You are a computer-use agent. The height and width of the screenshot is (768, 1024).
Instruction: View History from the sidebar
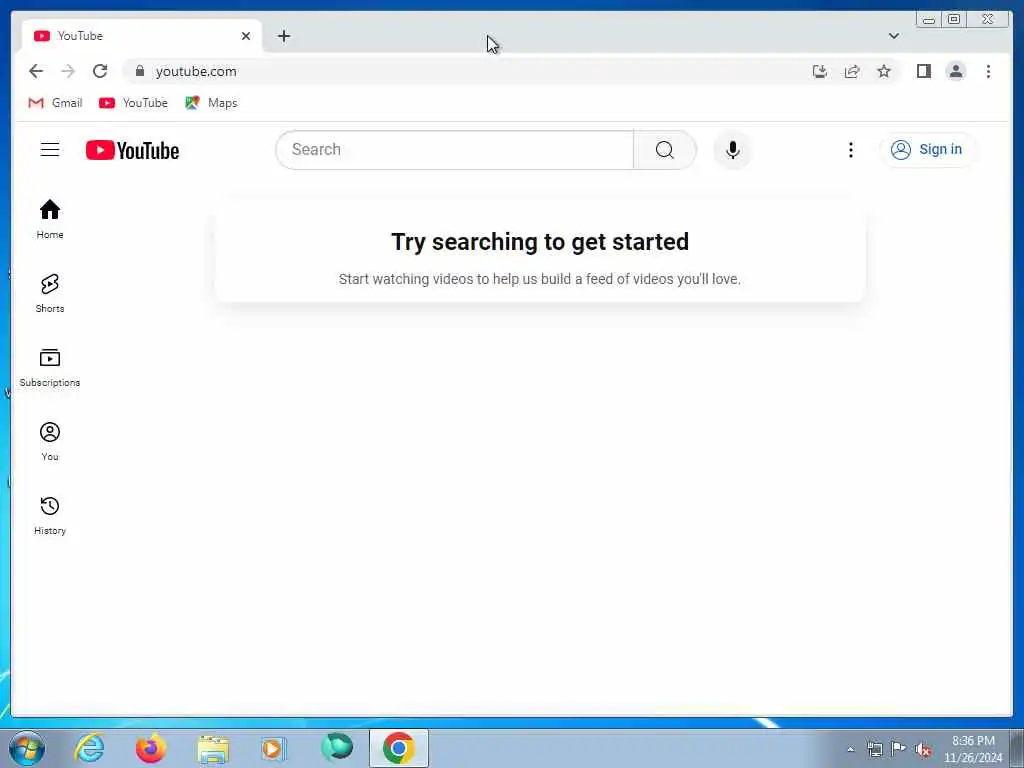tap(50, 516)
